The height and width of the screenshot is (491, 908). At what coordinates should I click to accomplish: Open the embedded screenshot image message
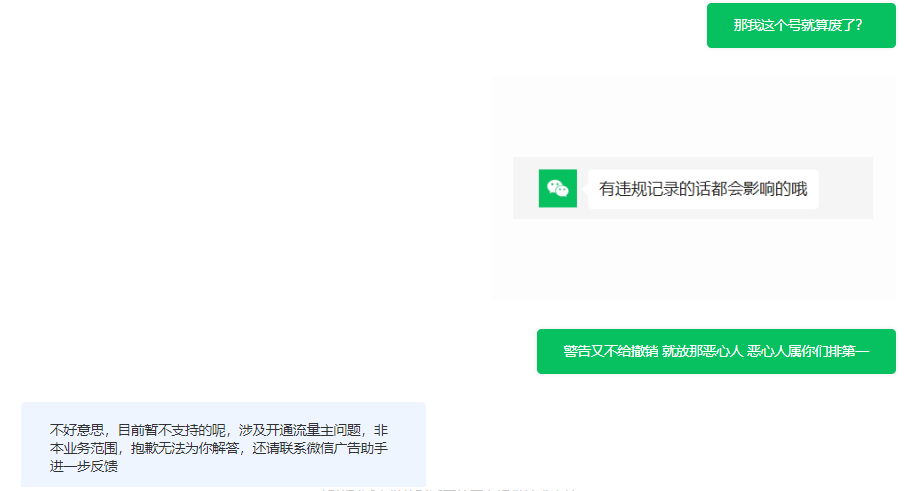click(x=693, y=188)
